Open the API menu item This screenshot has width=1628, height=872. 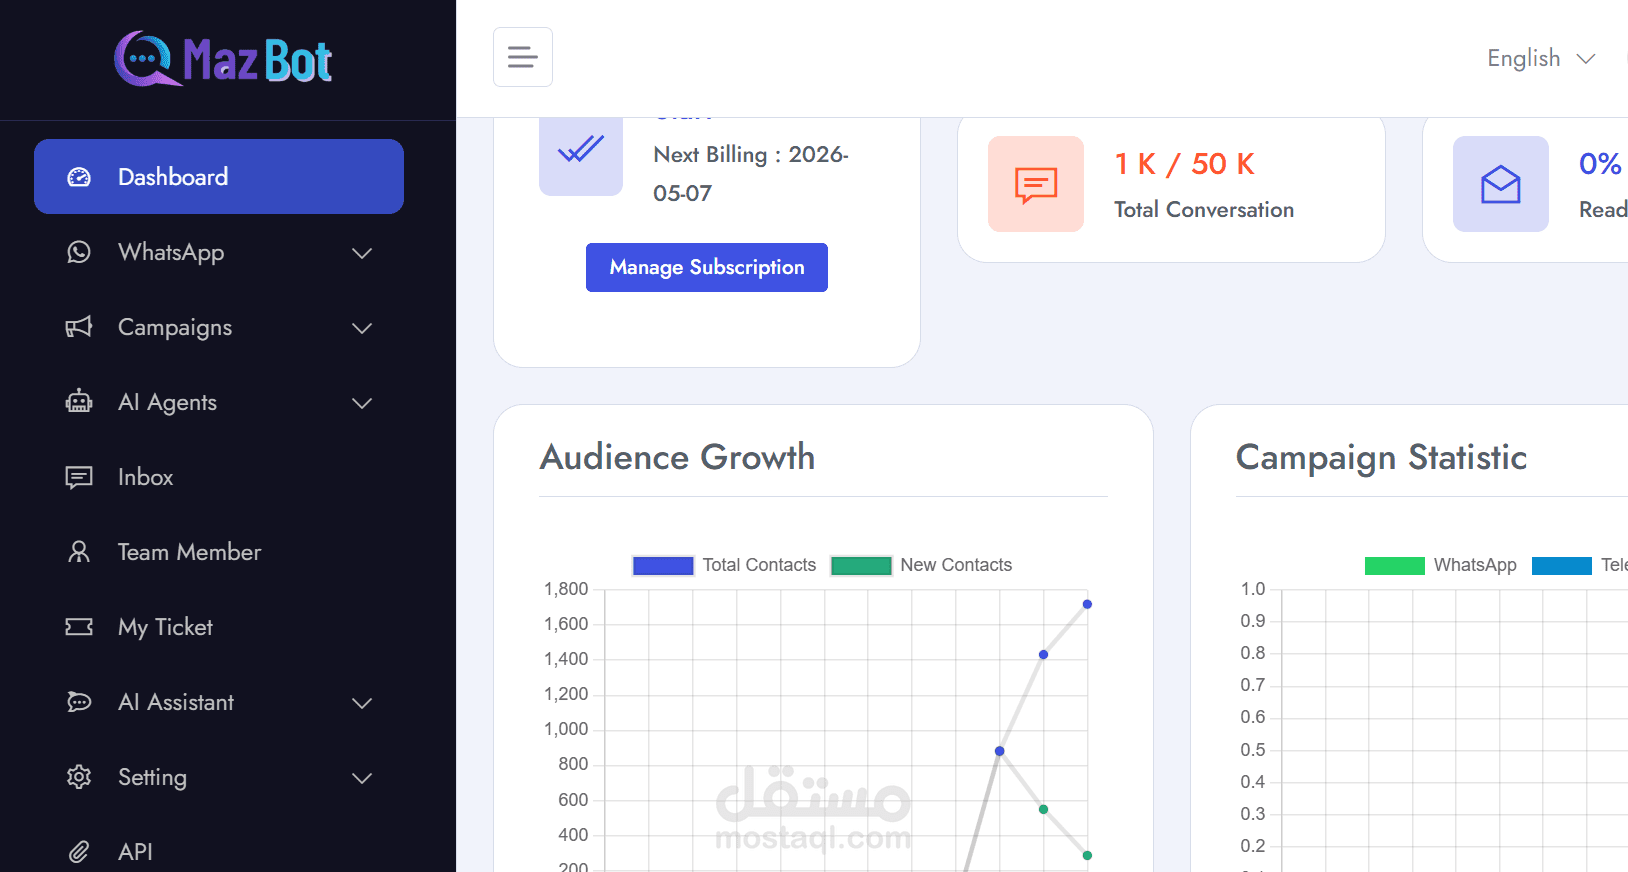pyautogui.click(x=219, y=852)
